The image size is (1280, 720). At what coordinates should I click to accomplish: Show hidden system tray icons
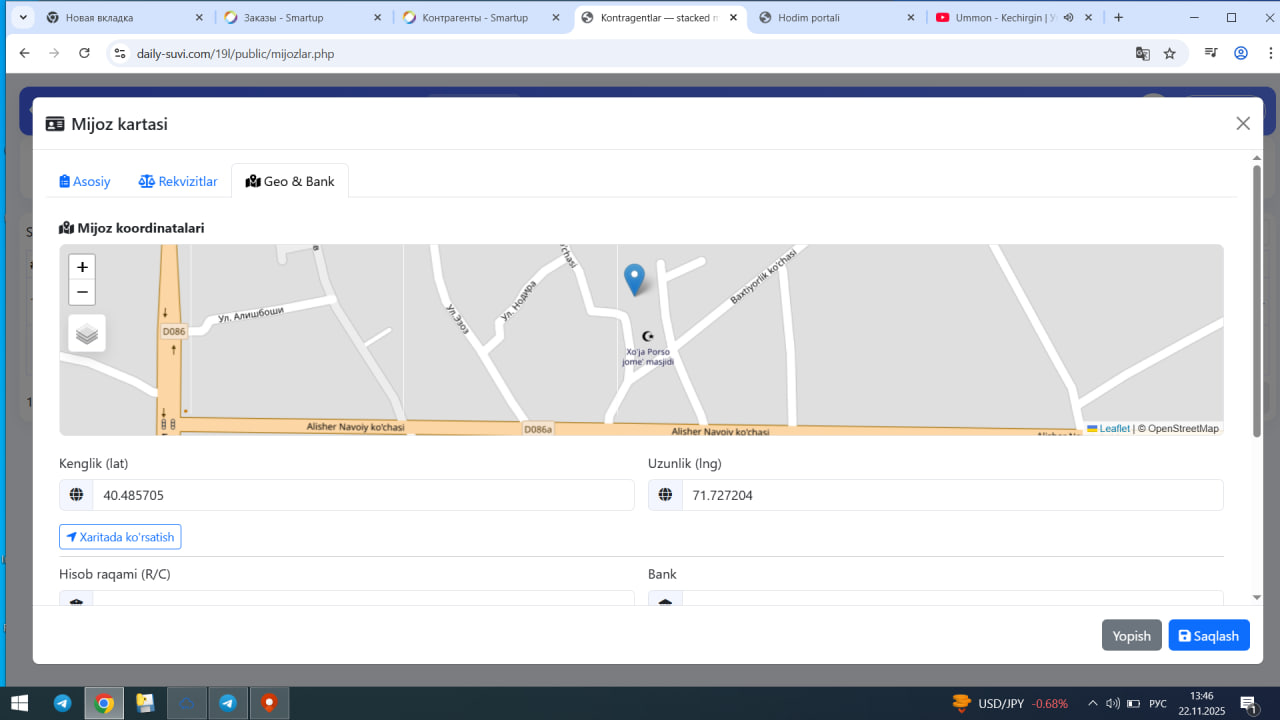tap(1092, 703)
